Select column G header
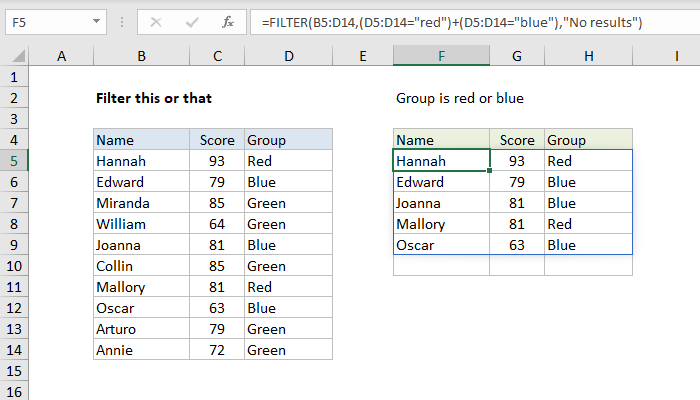The width and height of the screenshot is (700, 400). pyautogui.click(x=517, y=56)
